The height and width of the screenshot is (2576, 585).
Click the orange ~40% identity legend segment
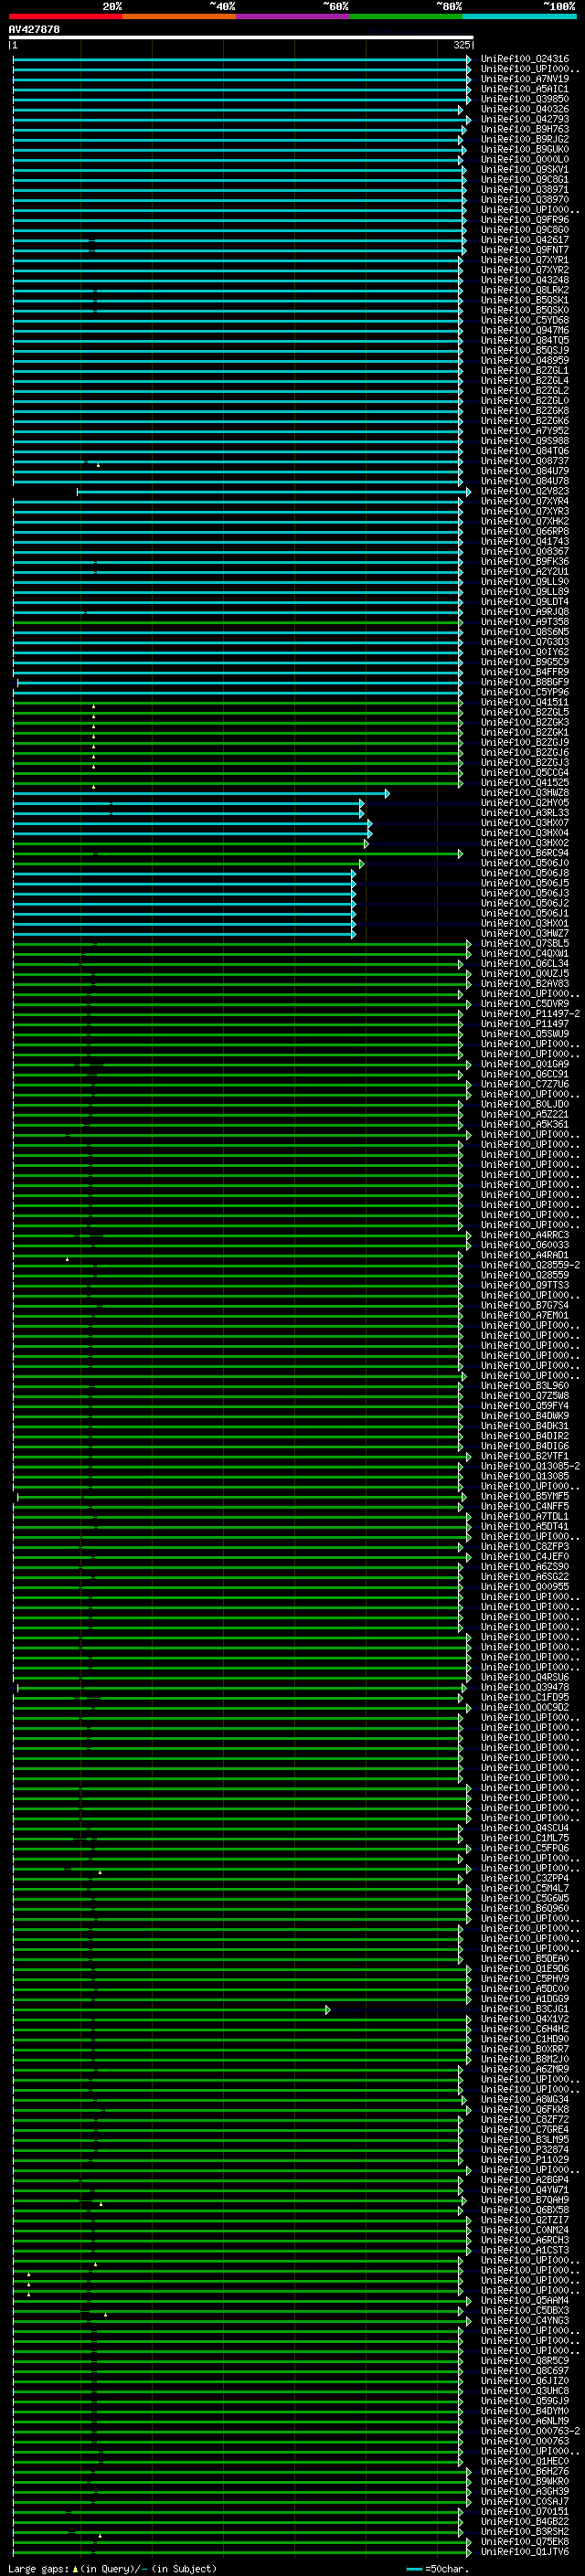(x=179, y=16)
